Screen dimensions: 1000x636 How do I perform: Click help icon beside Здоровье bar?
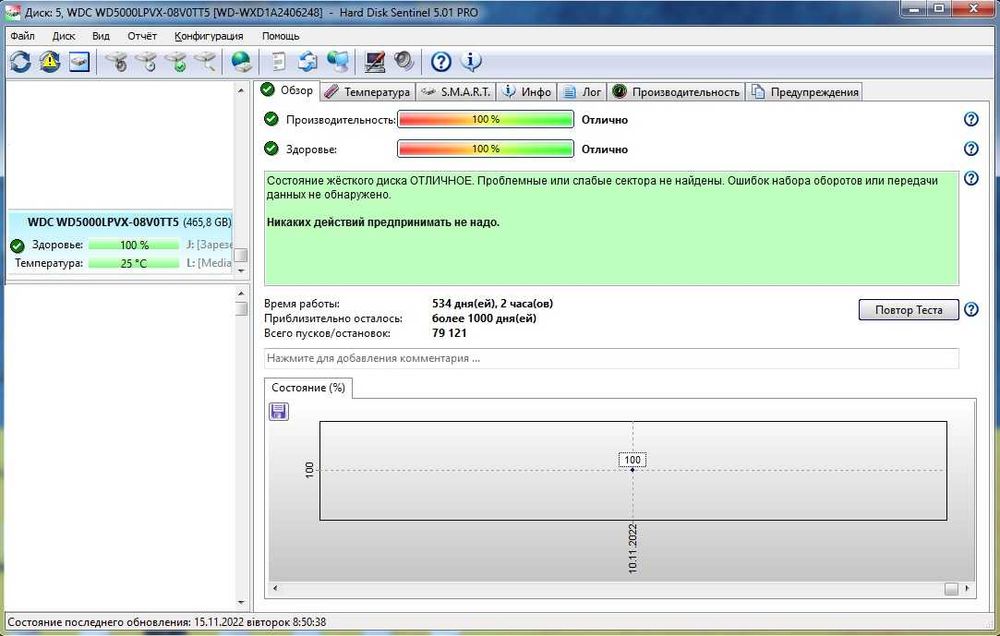[971, 149]
